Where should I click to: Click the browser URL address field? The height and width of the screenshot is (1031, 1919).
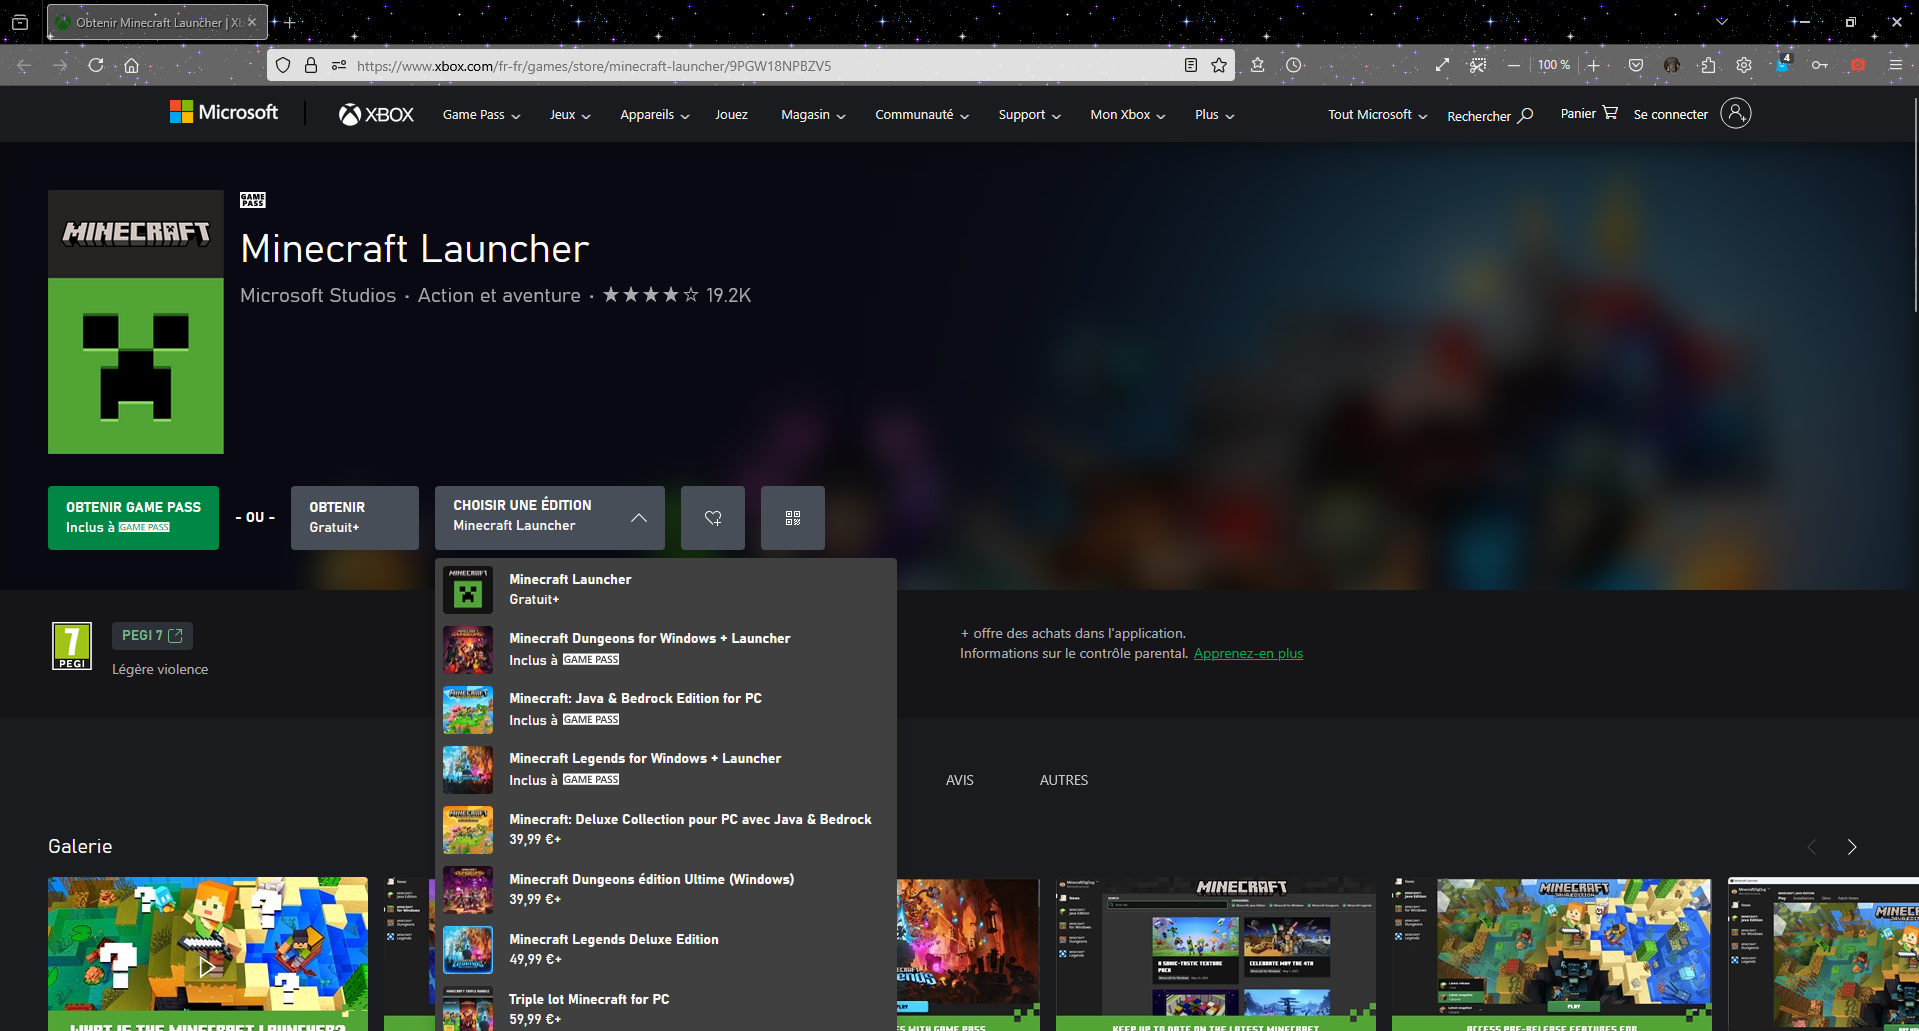tap(751, 65)
